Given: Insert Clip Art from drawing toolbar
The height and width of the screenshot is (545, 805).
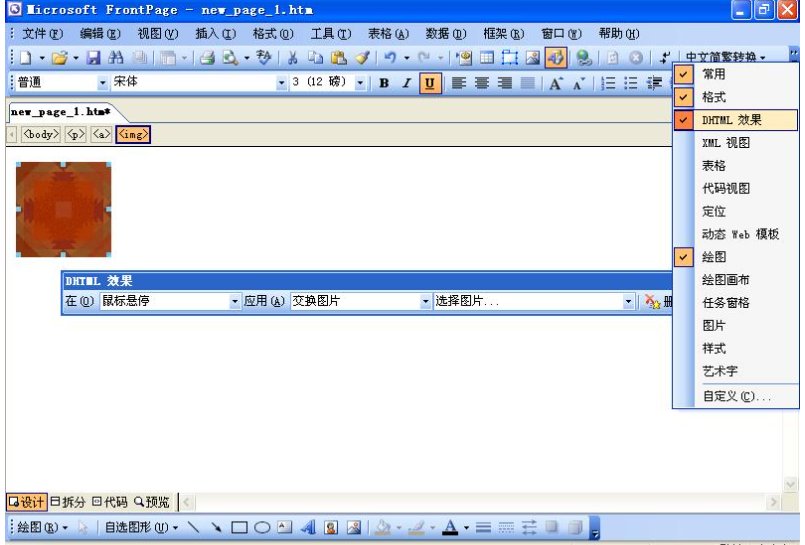Looking at the screenshot, I should pos(331,527).
